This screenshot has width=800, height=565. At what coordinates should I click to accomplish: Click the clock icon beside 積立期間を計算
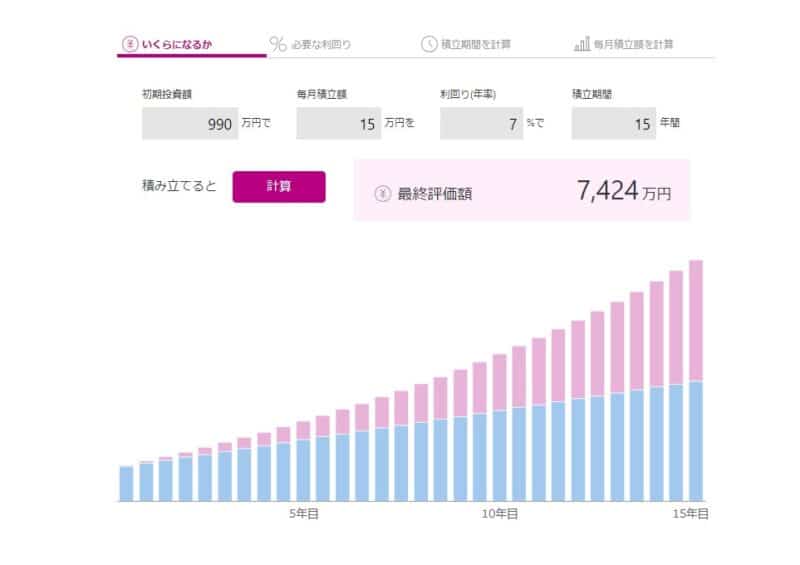[429, 44]
